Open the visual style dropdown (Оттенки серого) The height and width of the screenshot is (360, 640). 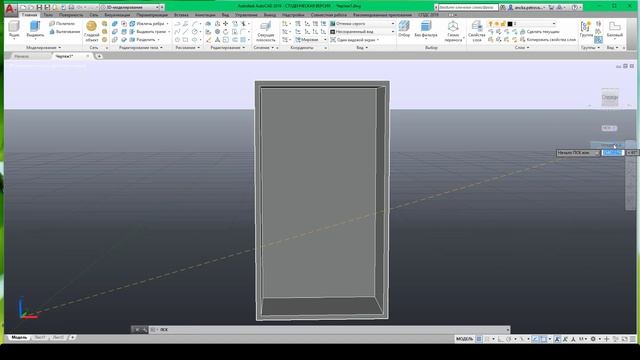[x=362, y=24]
